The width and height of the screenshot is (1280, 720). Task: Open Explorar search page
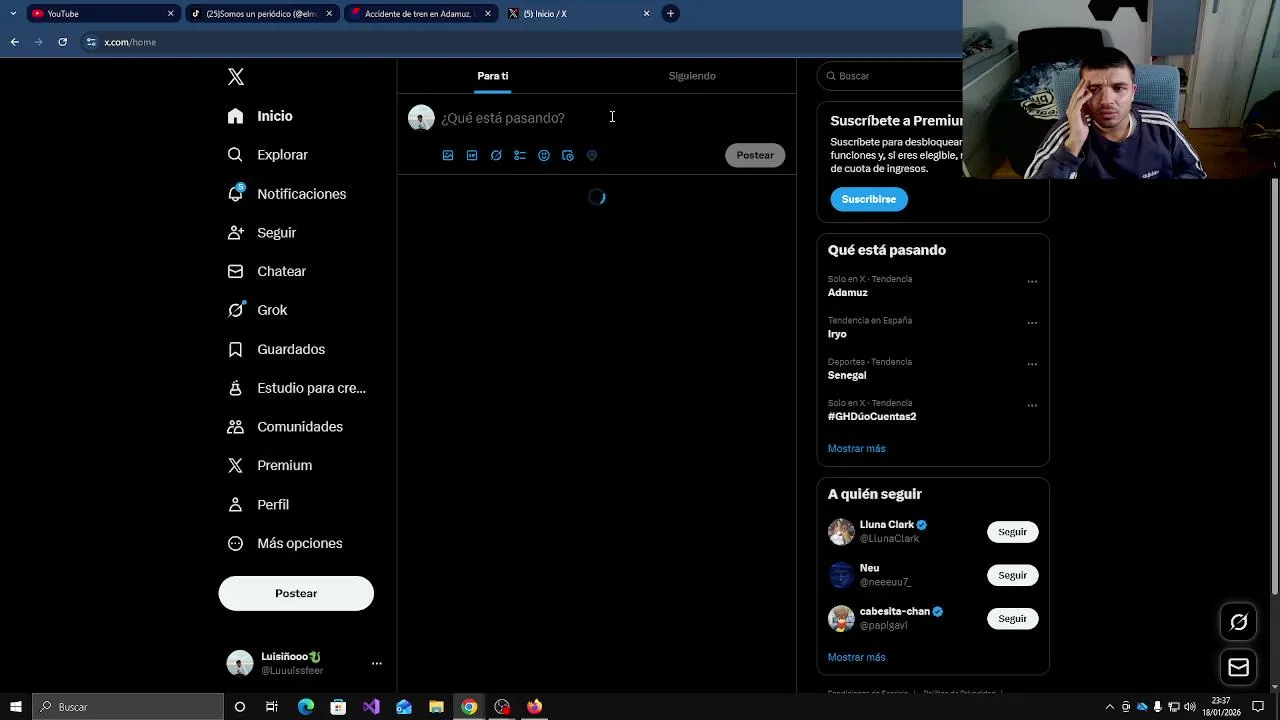pos(268,155)
